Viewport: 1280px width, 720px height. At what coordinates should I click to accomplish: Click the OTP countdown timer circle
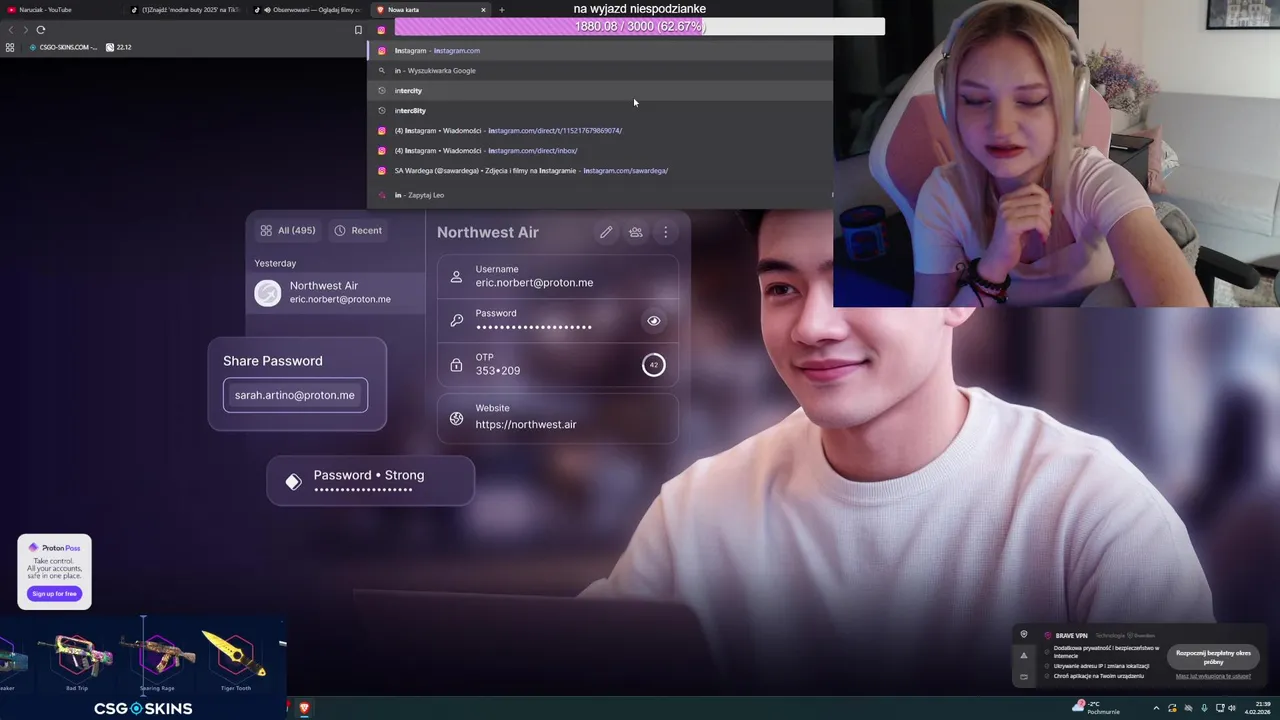click(653, 365)
